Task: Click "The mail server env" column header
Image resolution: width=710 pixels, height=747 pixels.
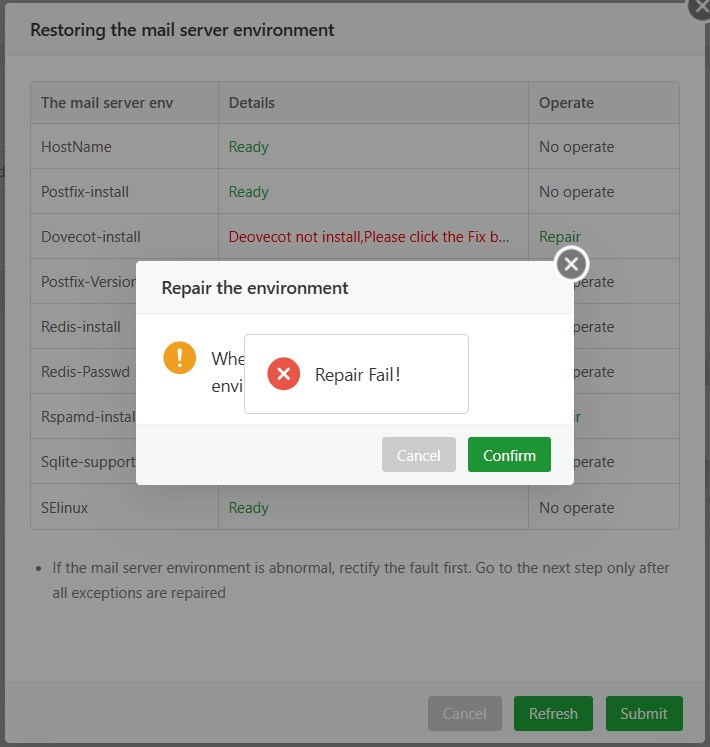Action: point(107,103)
